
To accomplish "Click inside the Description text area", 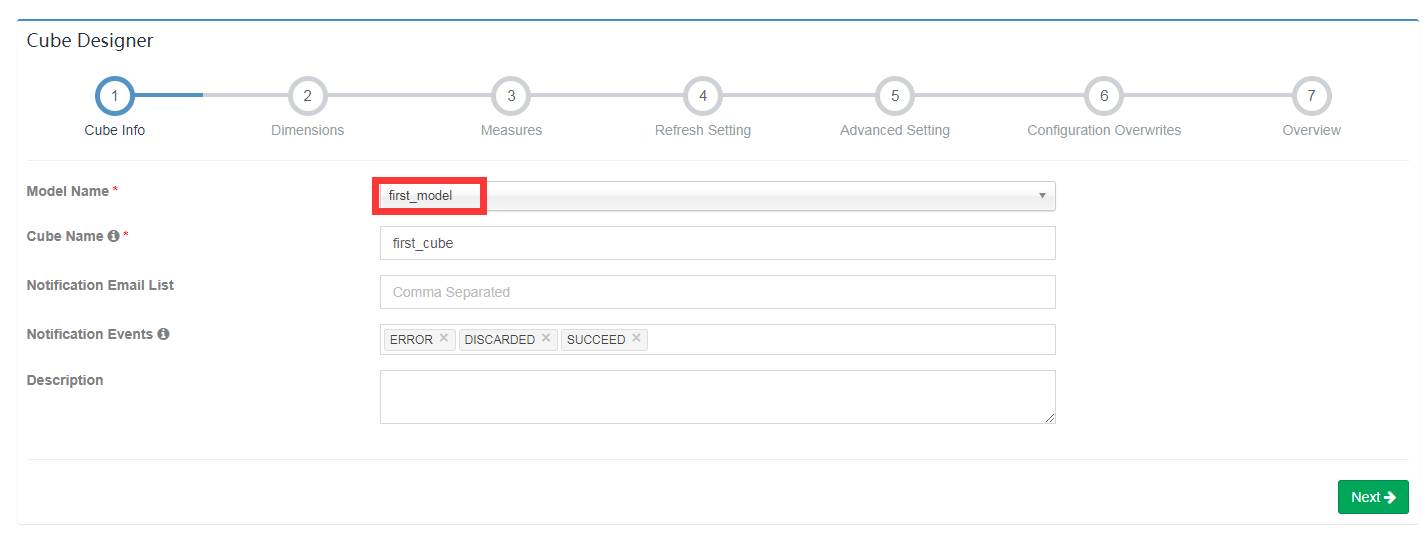I will tap(717, 397).
